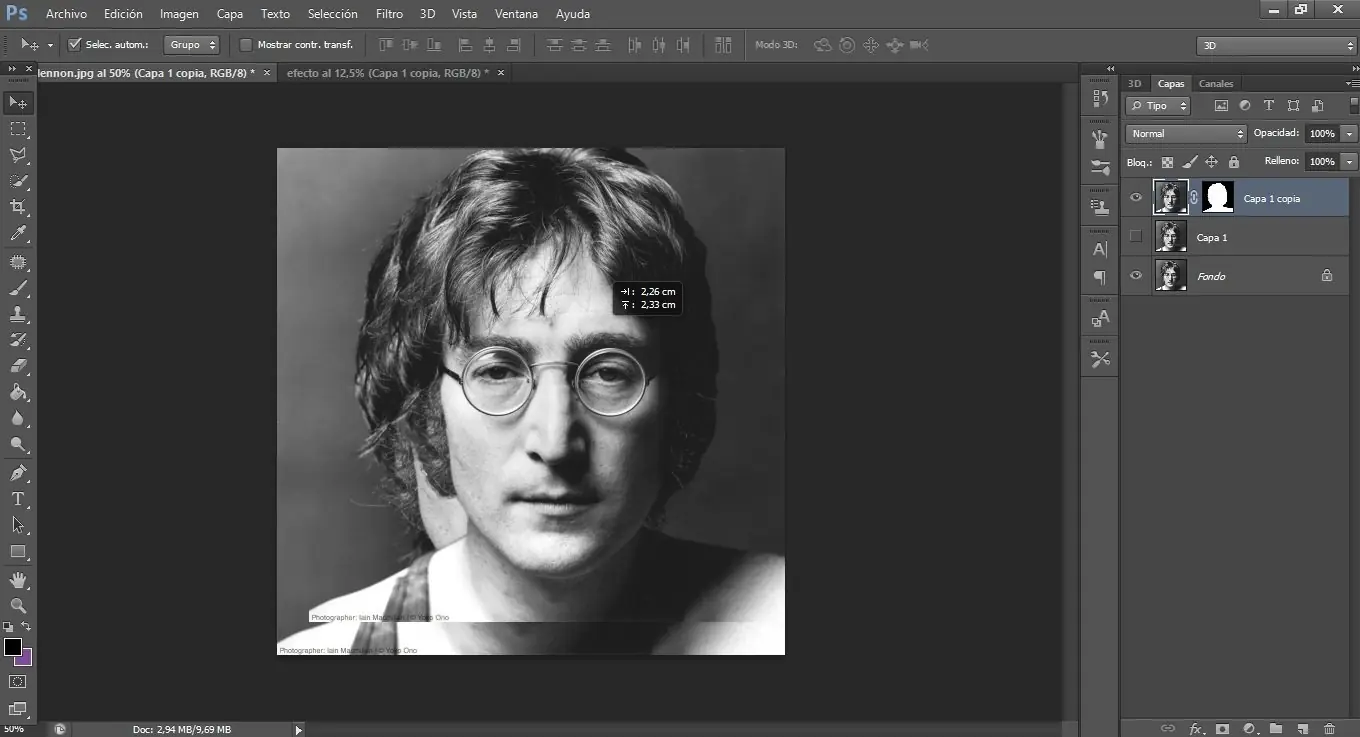
Task: Uncheck the Selec. autom. checkbox
Action: coord(74,45)
